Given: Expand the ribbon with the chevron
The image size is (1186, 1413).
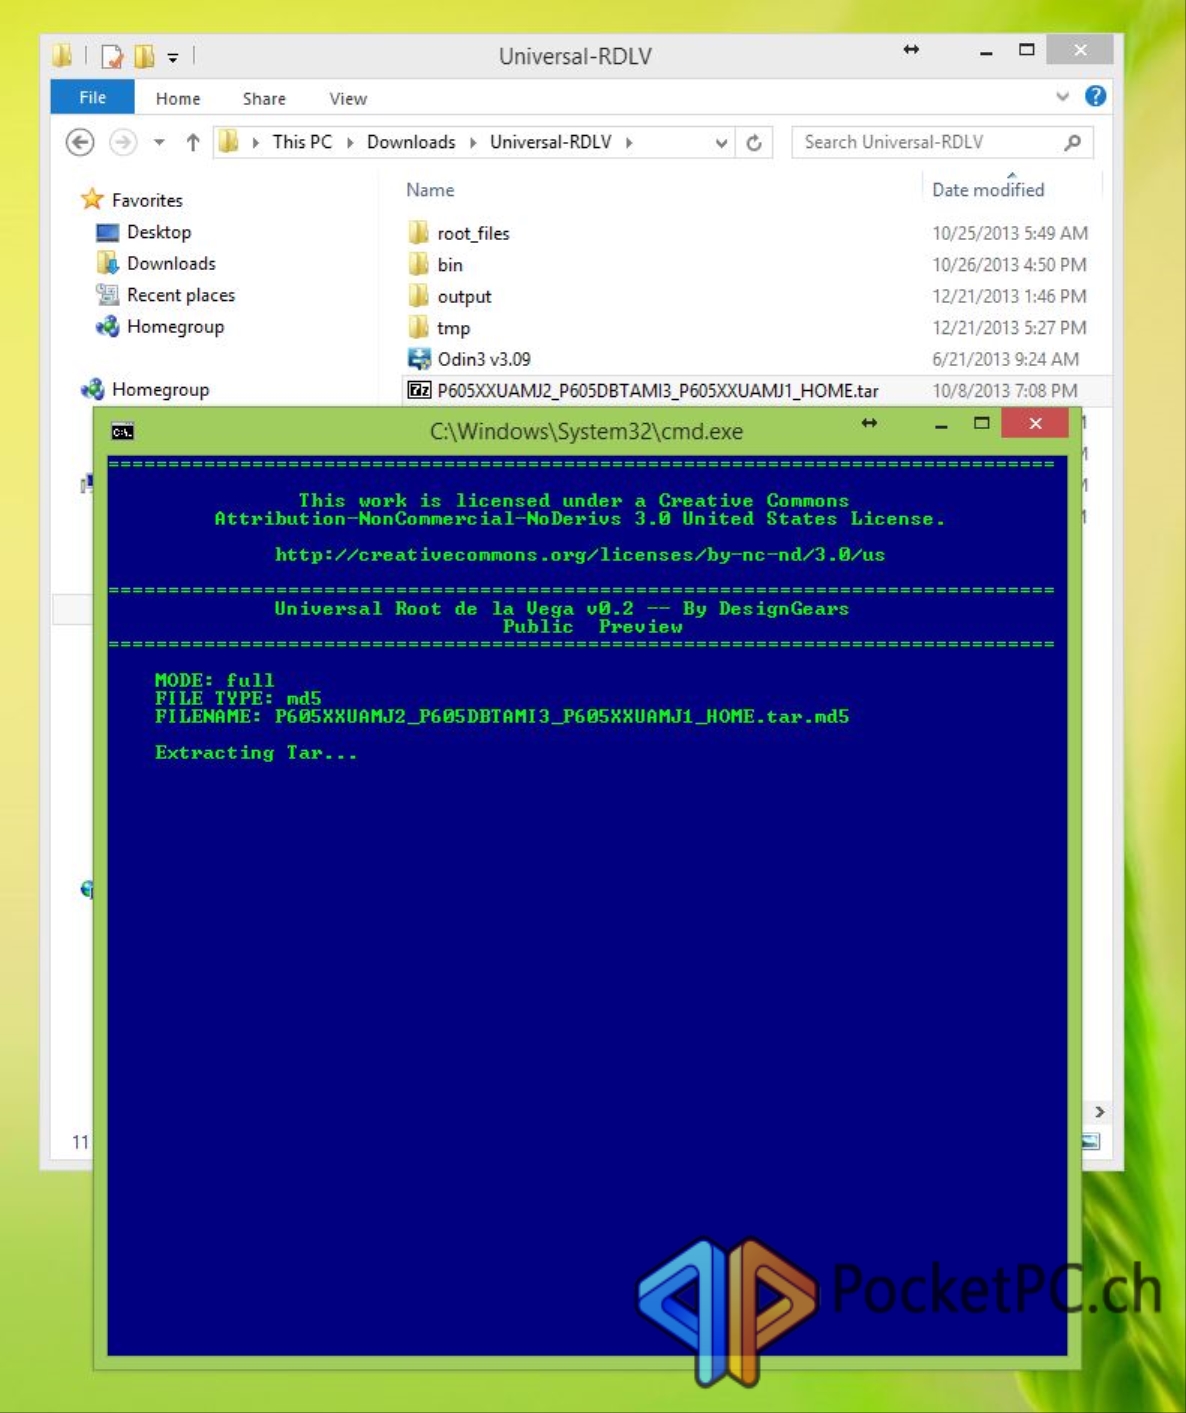Looking at the screenshot, I should coord(1062,96).
